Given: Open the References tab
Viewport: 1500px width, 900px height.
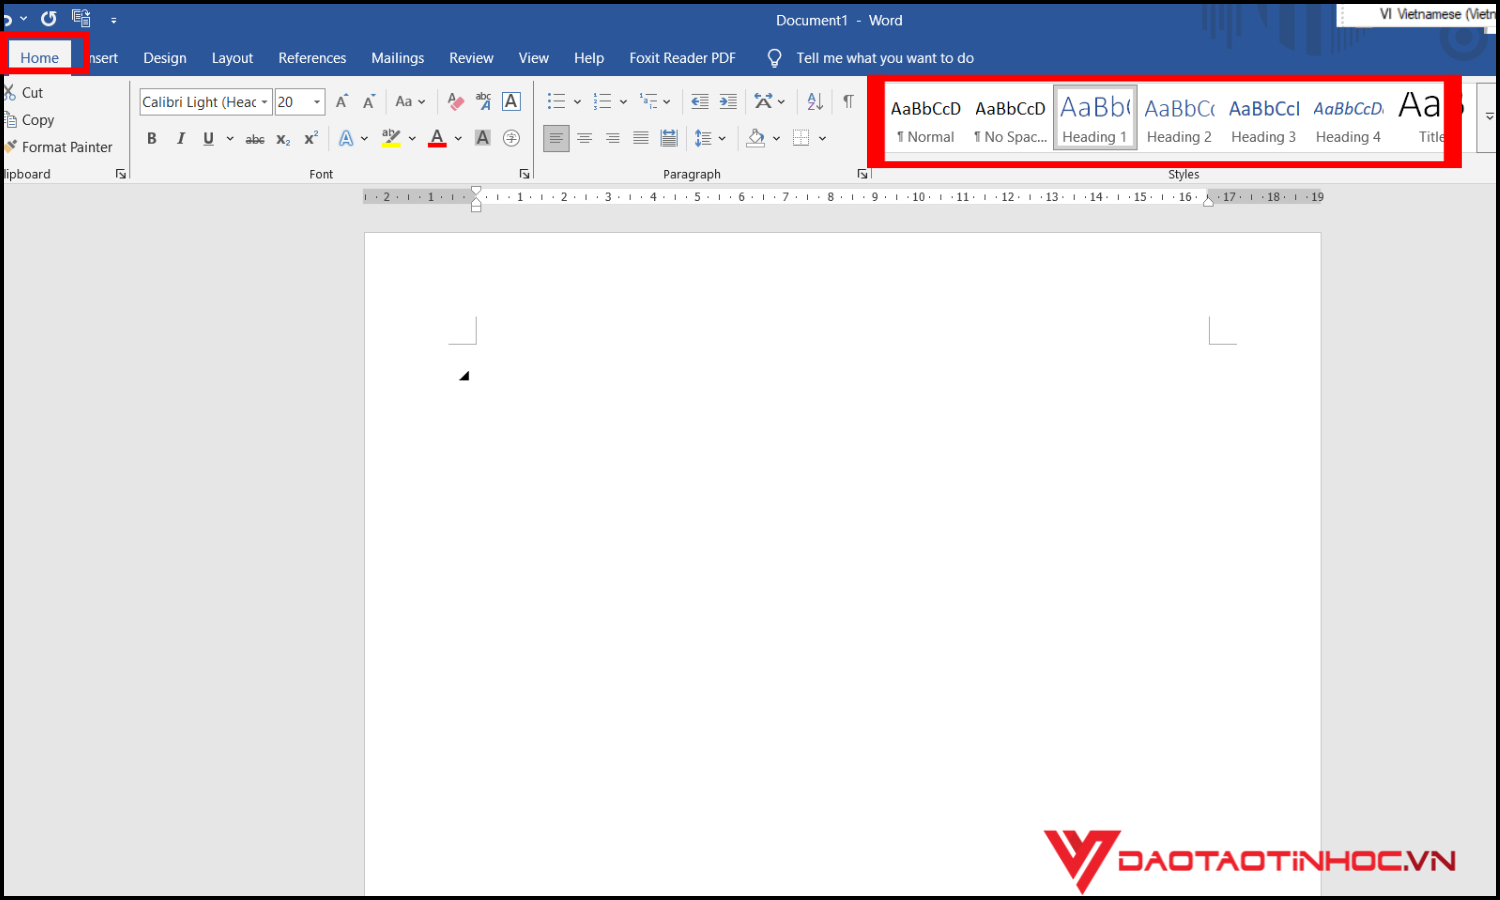Looking at the screenshot, I should (312, 58).
